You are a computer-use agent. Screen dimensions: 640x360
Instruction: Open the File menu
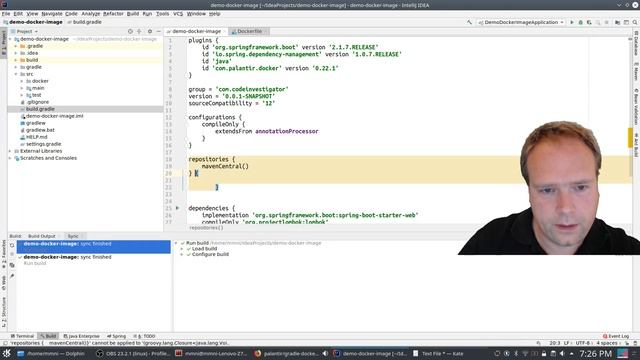(x=6, y=13)
